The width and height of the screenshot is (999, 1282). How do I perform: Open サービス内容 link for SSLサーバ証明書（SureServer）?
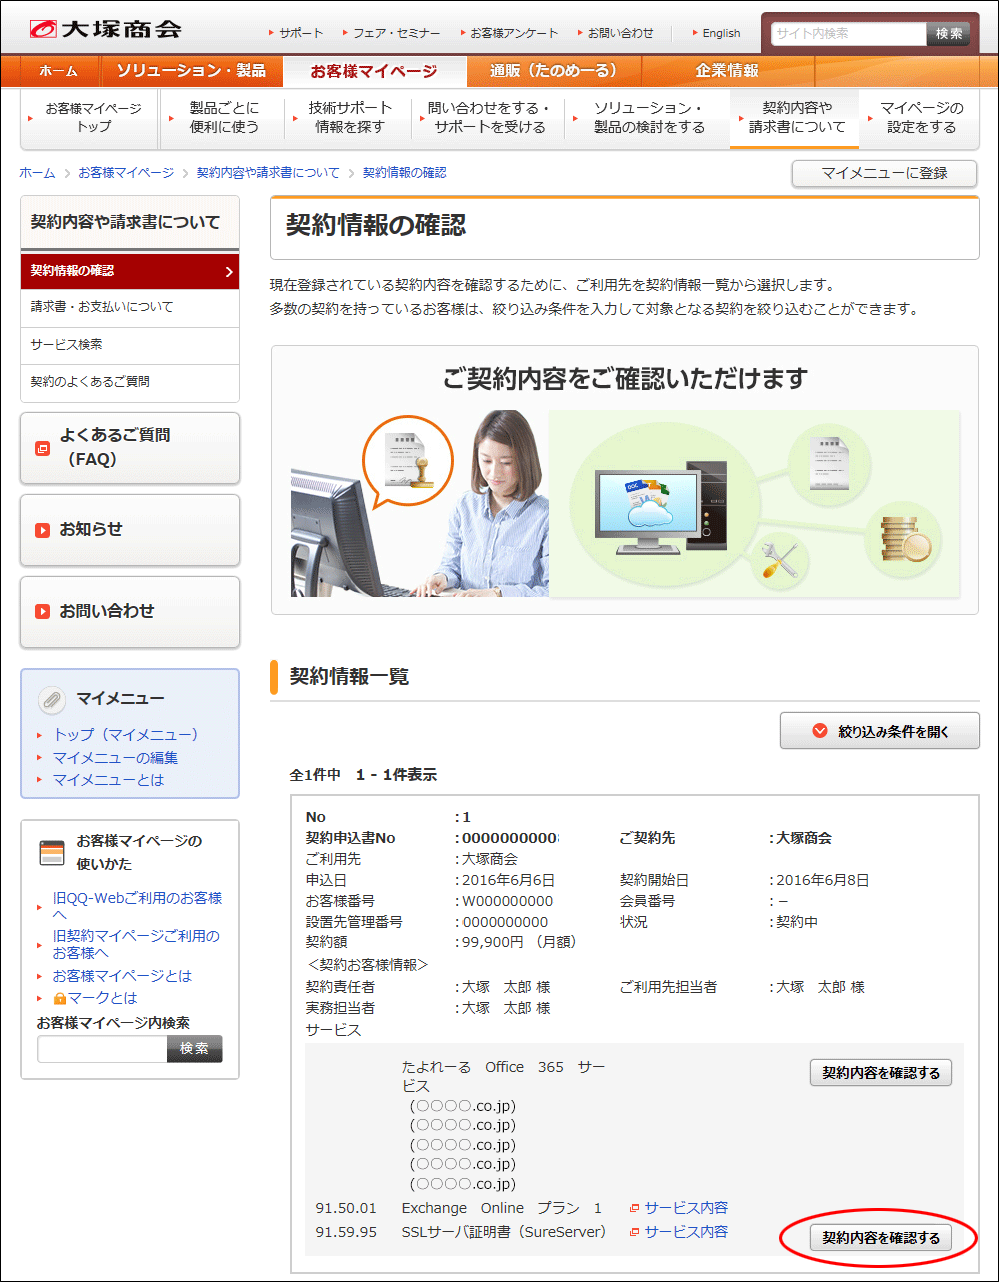pyautogui.click(x=686, y=1232)
